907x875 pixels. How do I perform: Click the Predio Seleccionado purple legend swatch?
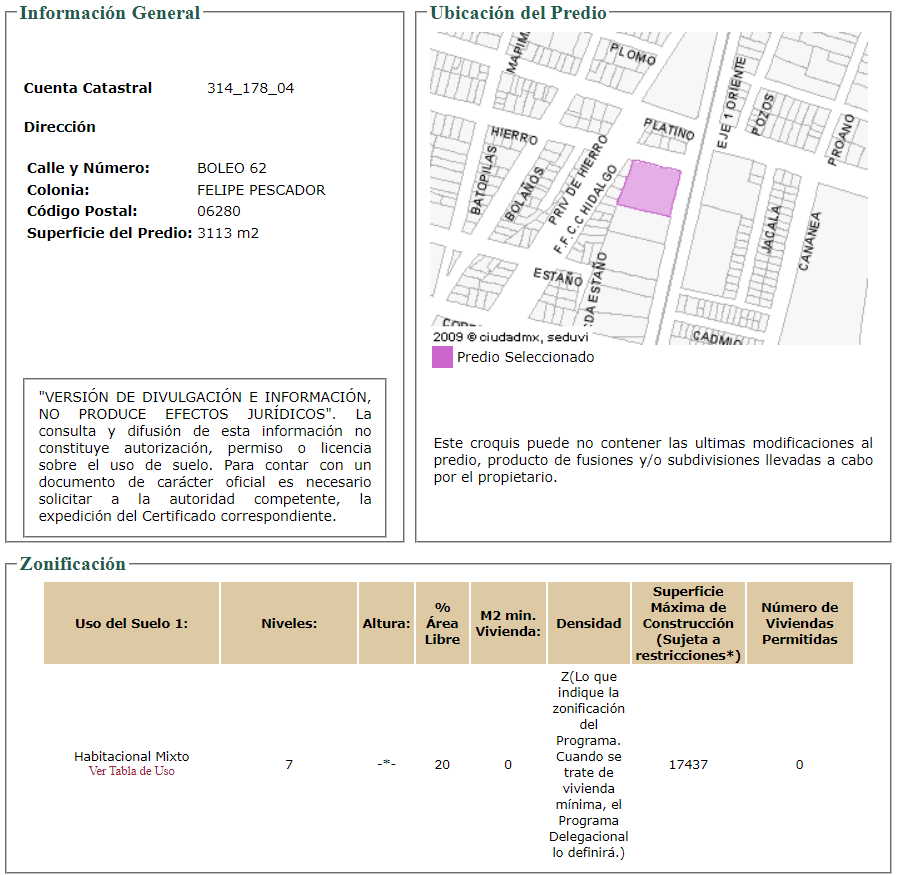(442, 357)
